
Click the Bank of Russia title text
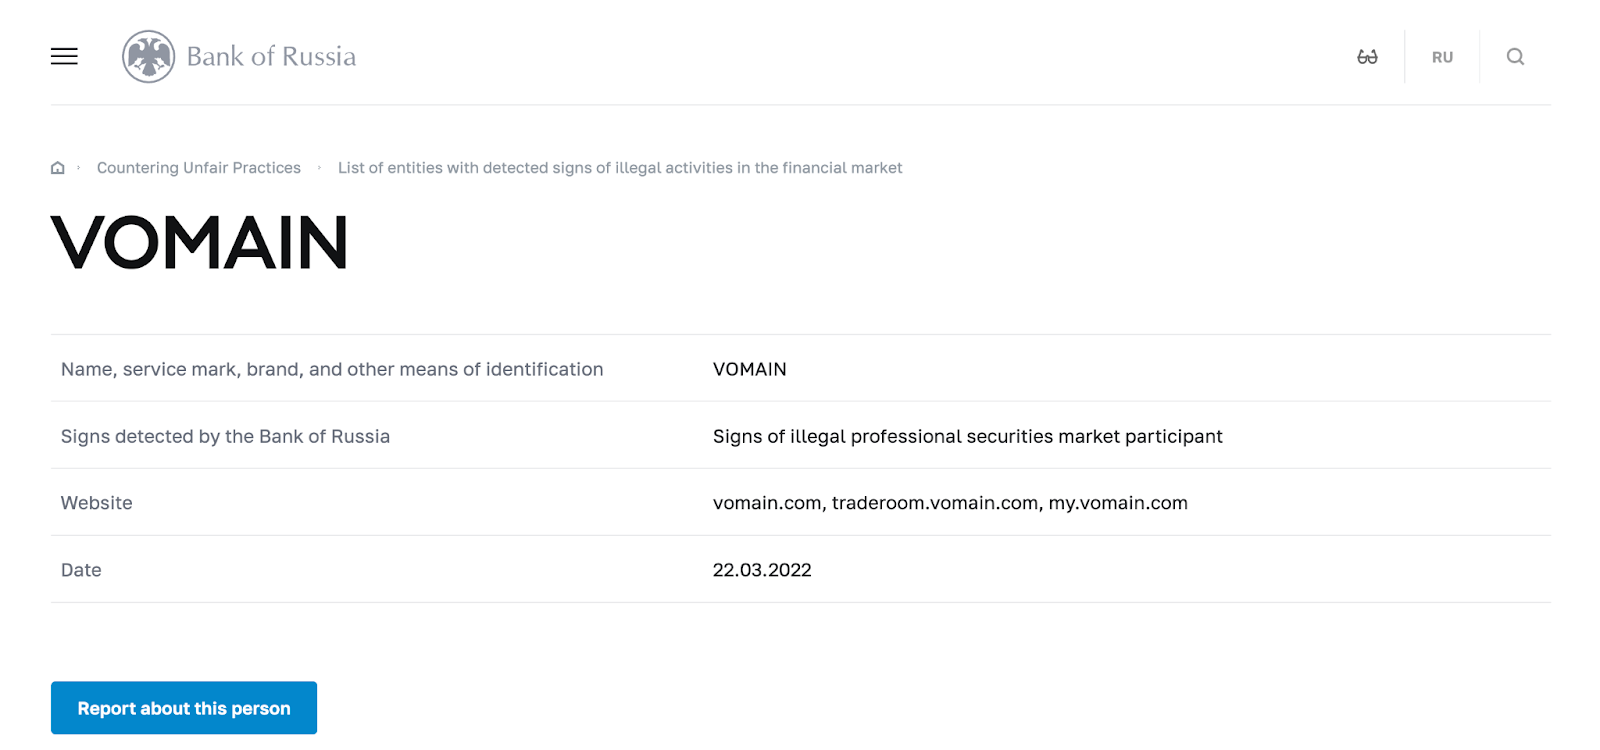(271, 57)
